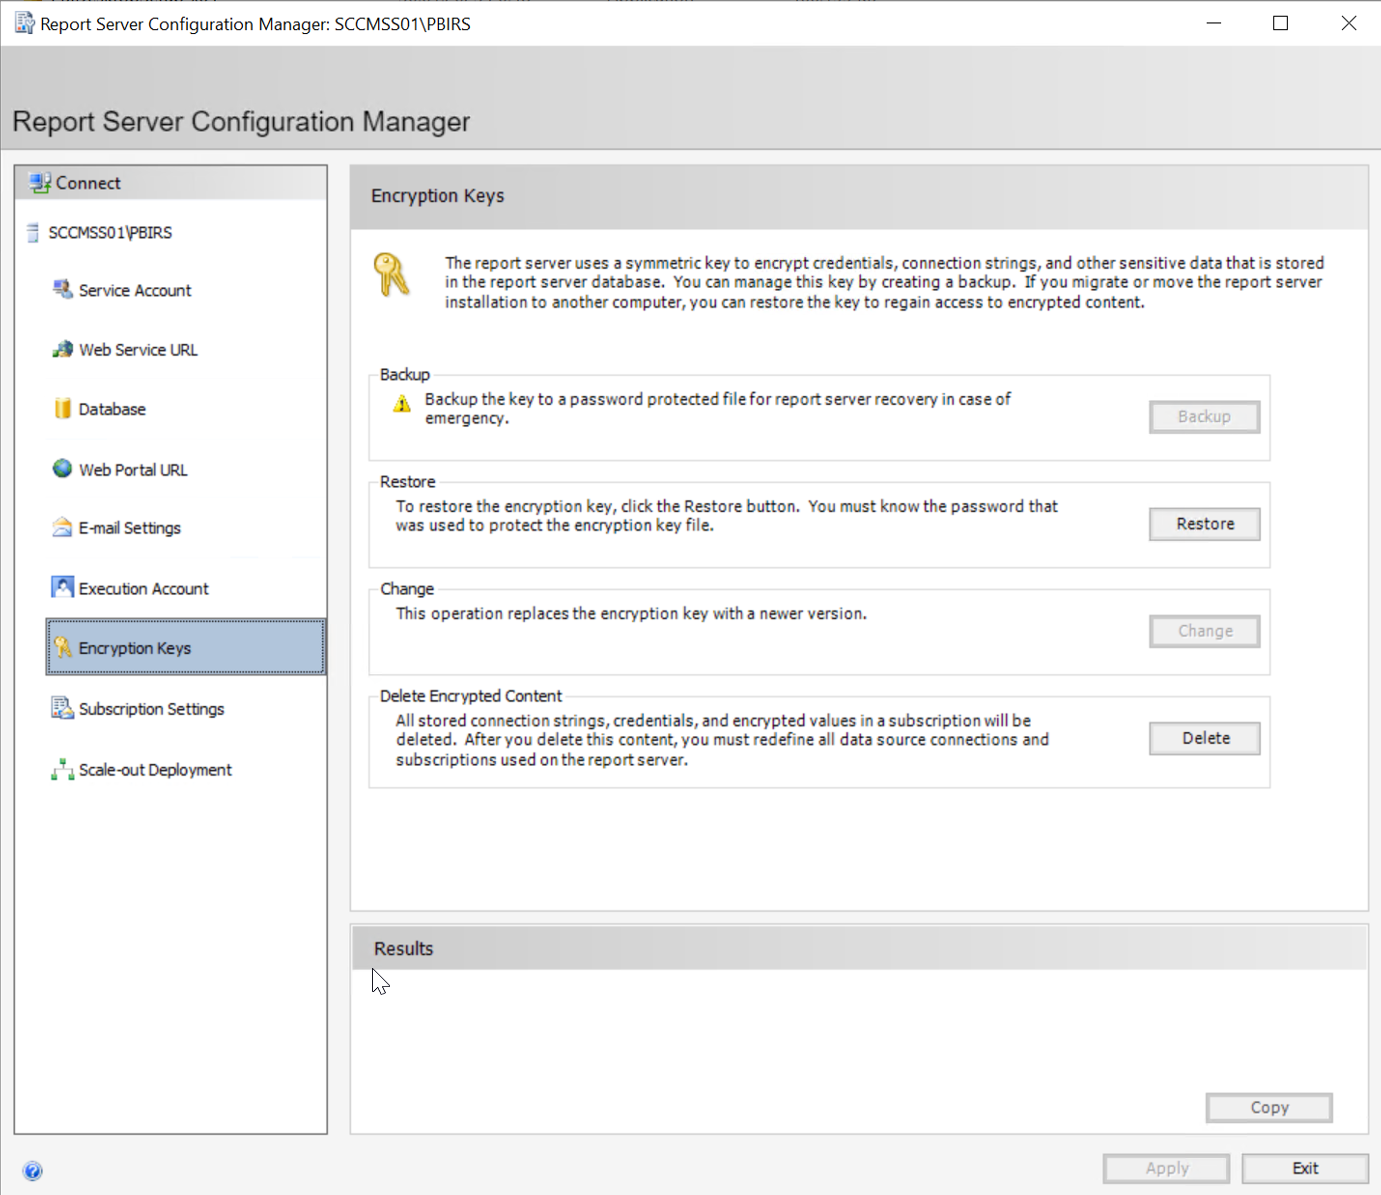The height and width of the screenshot is (1195, 1381).
Task: Click the 'Report Server Configuration Manager' large title
Action: [241, 122]
